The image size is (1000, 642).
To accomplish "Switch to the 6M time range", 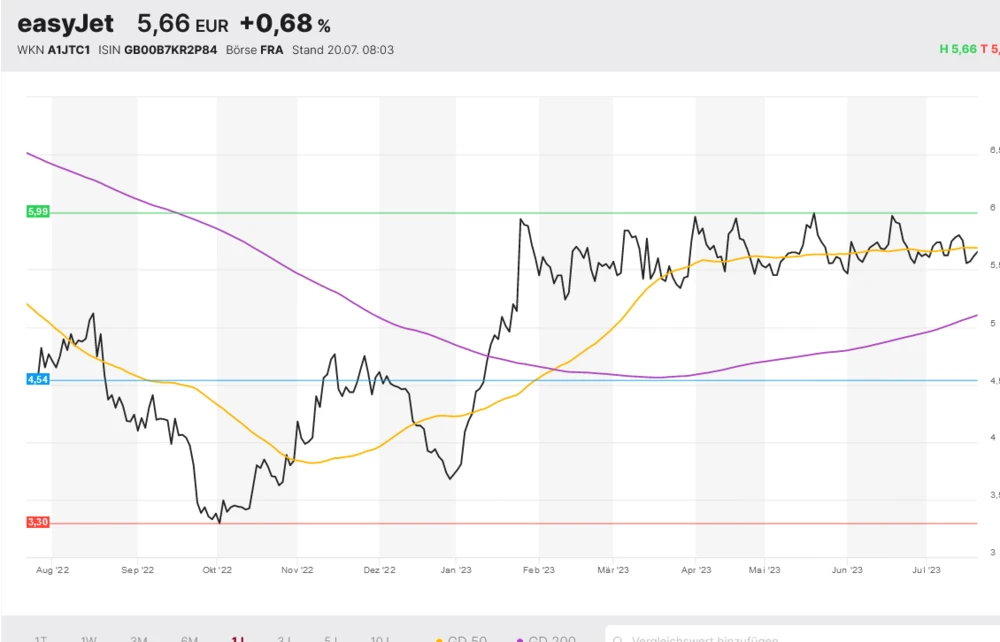I will tap(189, 639).
